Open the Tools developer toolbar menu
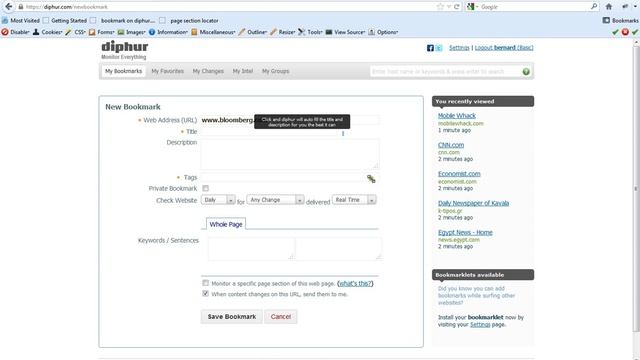Image resolution: width=640 pixels, height=360 pixels. click(310, 32)
